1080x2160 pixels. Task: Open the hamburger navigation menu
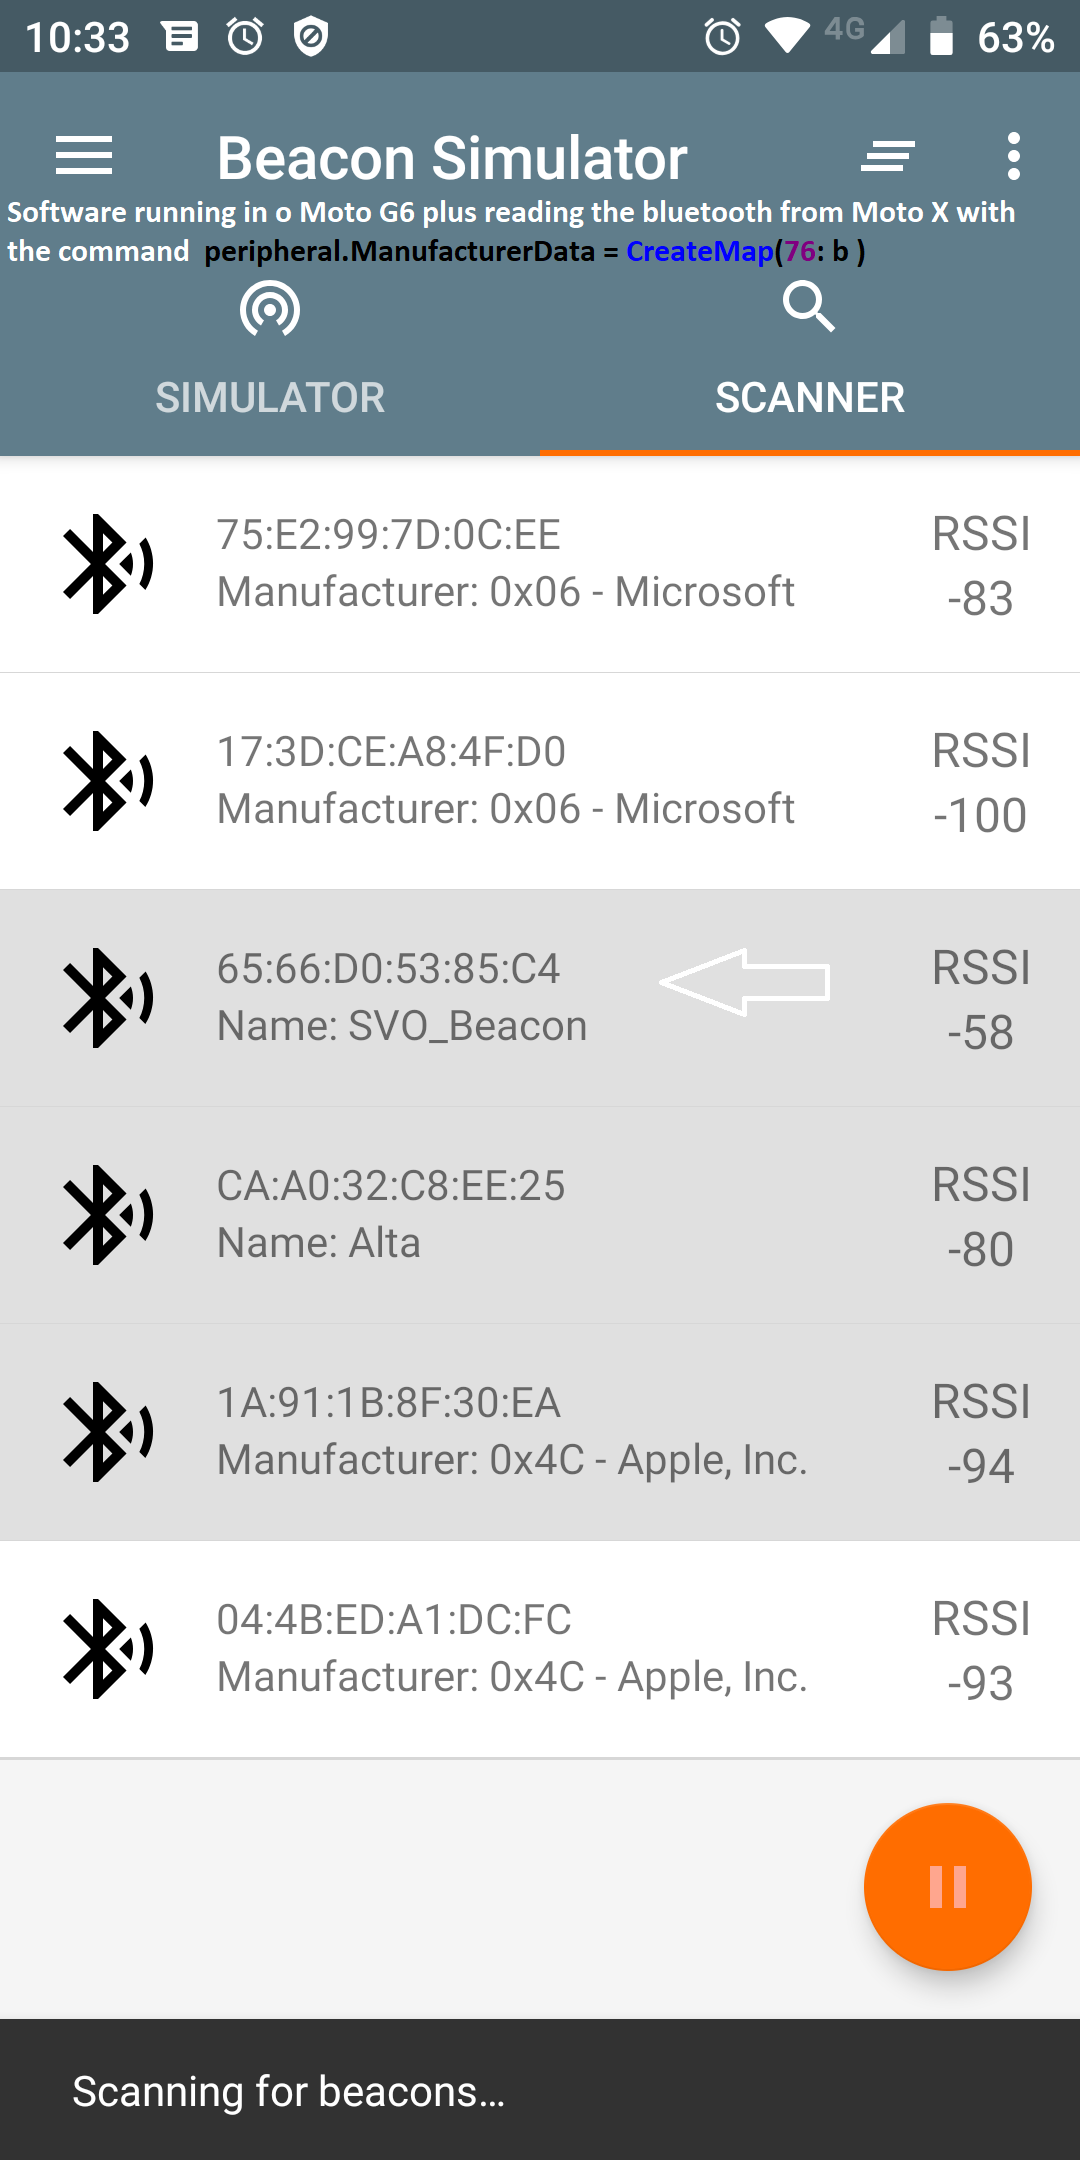[x=84, y=156]
